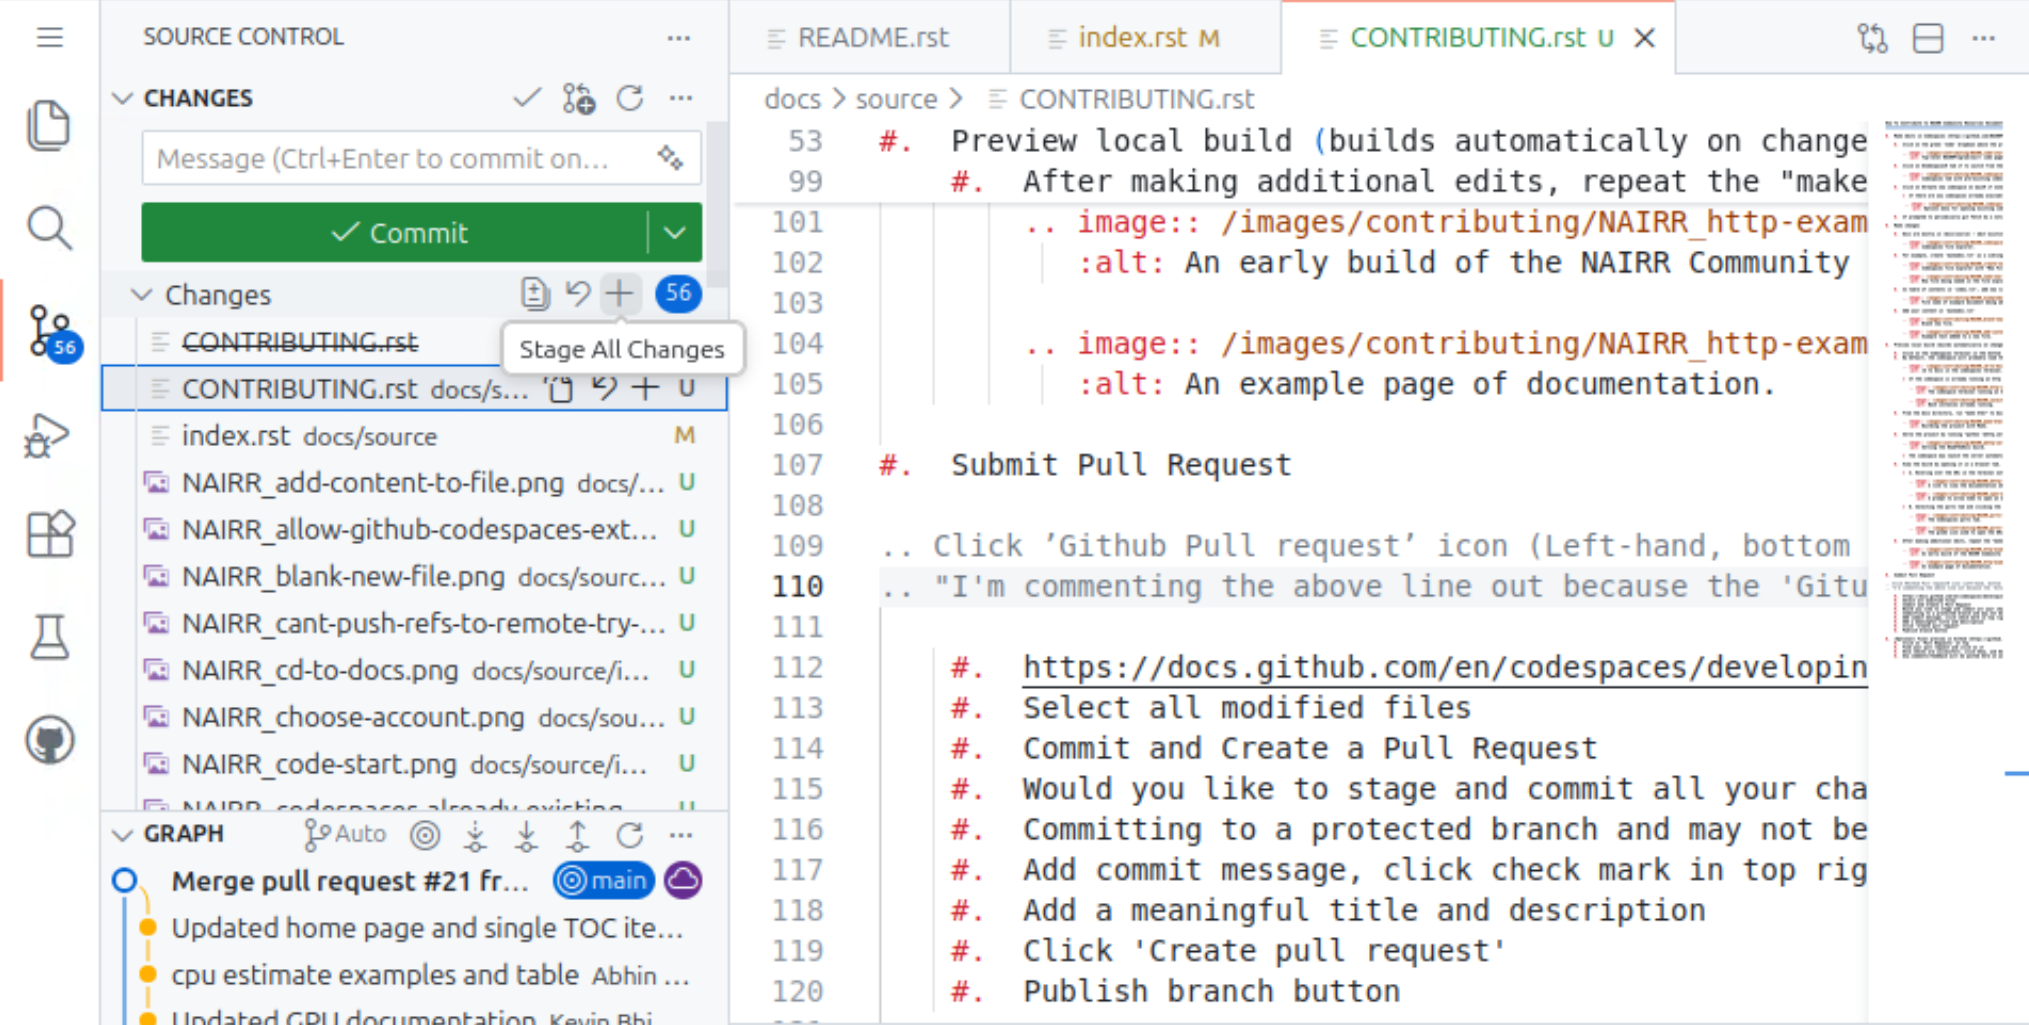Switch to index.rst tab
The height and width of the screenshot is (1025, 2029).
coord(1146,38)
